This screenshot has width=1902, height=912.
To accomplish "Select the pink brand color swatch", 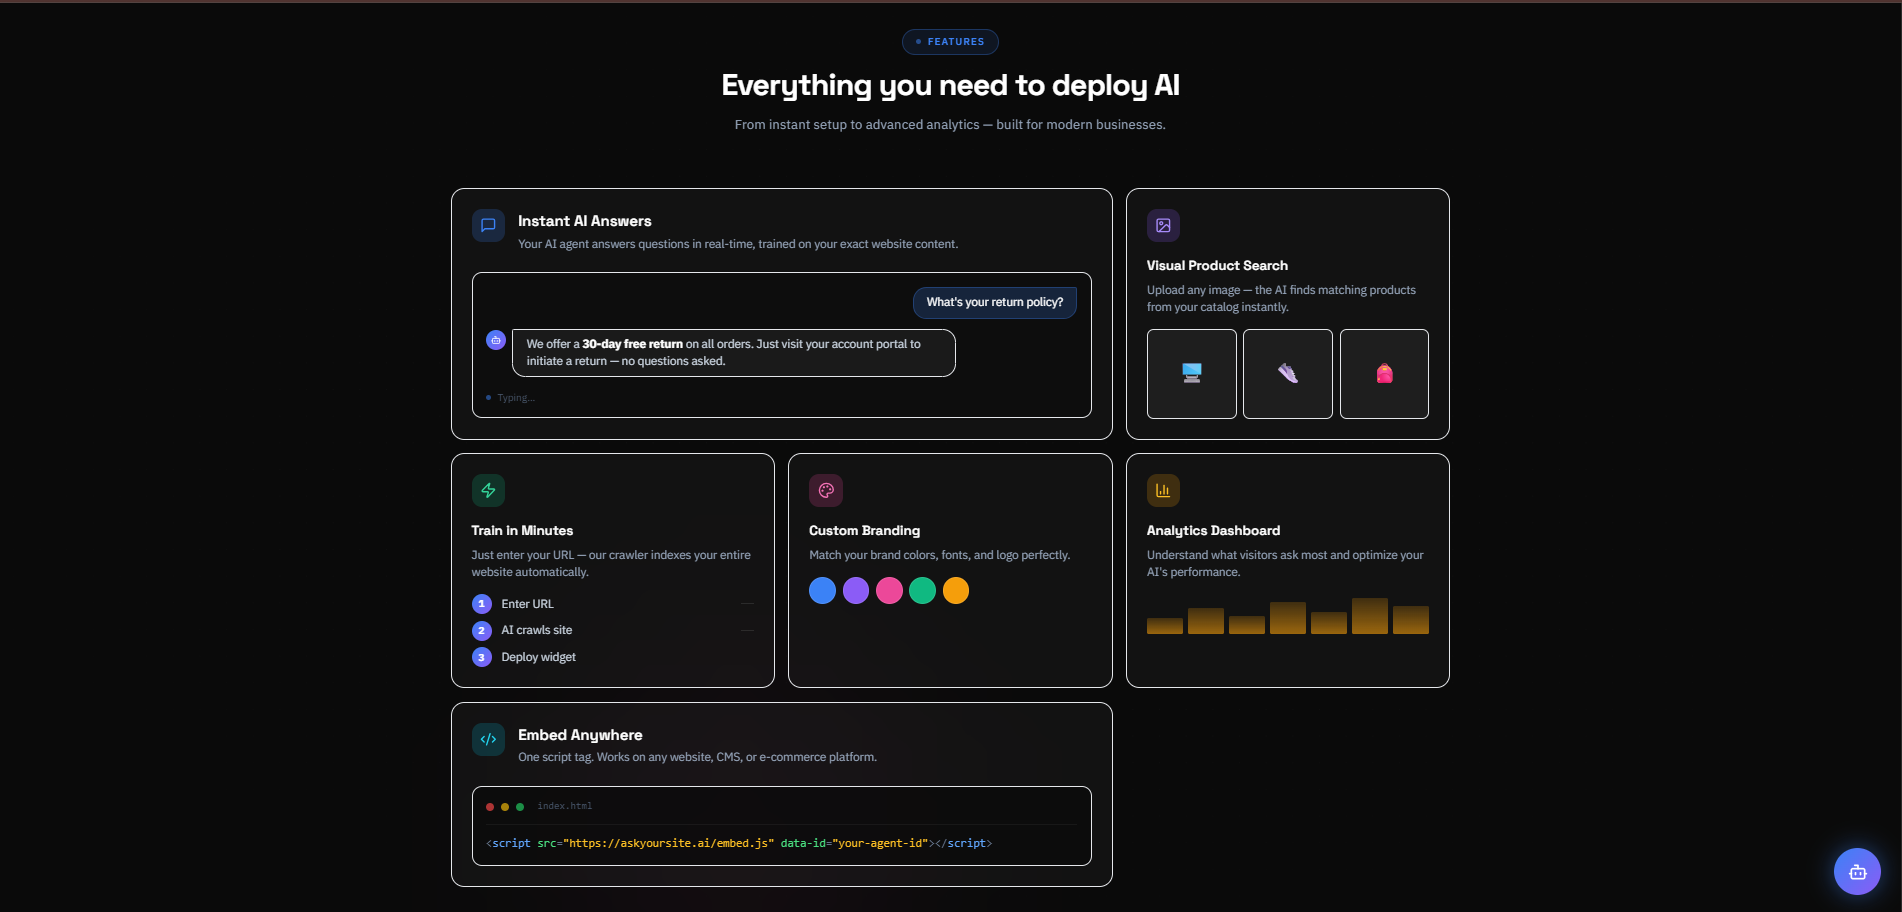I will pyautogui.click(x=889, y=590).
